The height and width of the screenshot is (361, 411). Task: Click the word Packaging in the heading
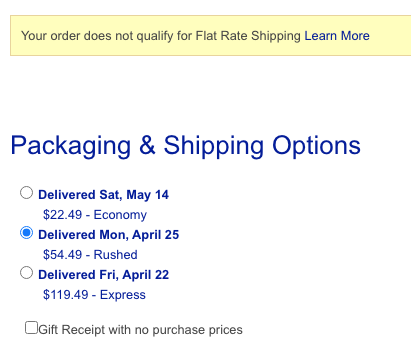click(x=71, y=146)
